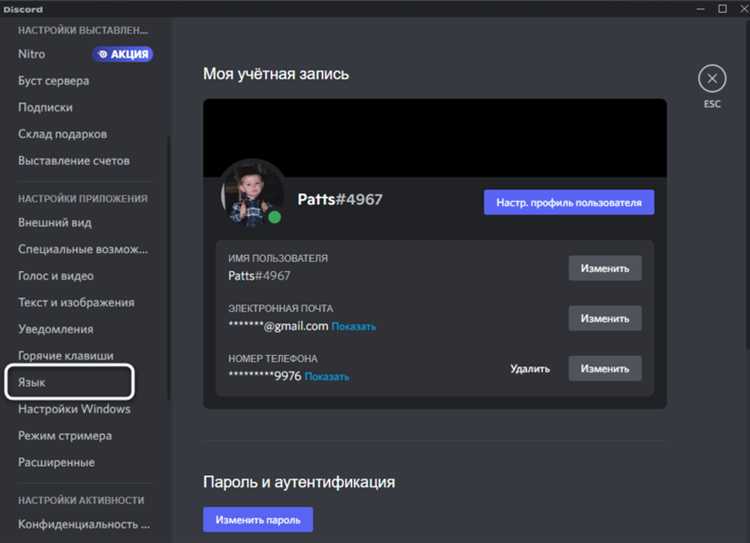Close settings with the ESC circle button
750x543 pixels.
click(712, 78)
